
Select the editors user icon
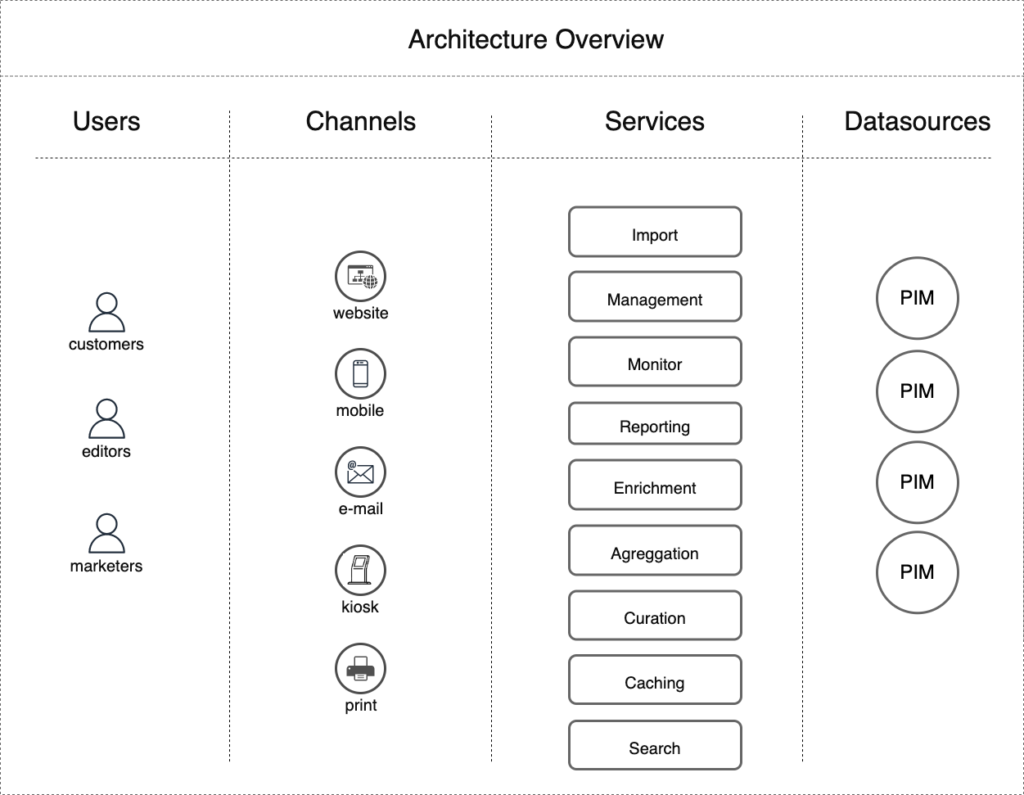107,419
